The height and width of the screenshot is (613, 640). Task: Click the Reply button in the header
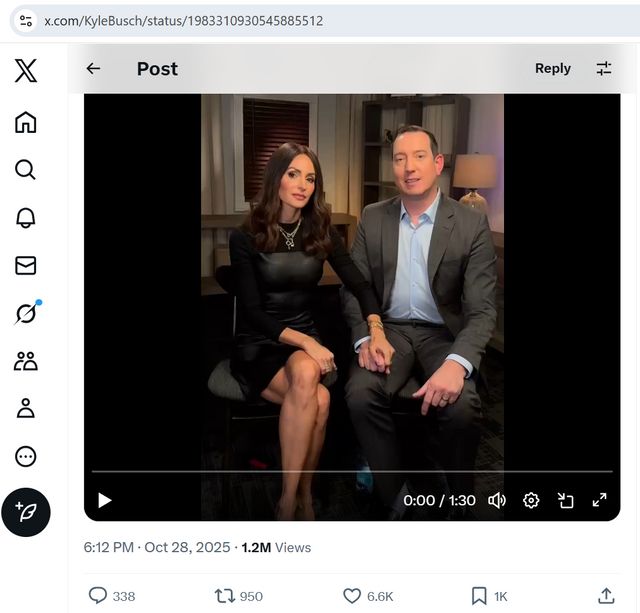tap(552, 68)
